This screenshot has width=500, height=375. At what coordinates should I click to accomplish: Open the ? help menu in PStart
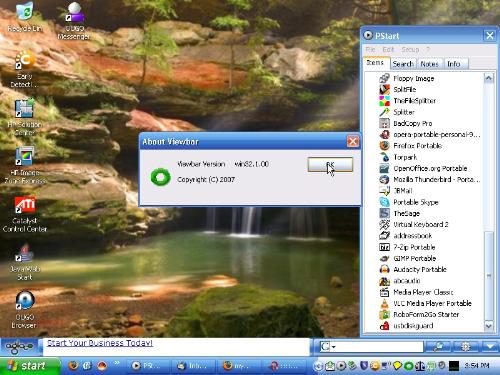428,50
